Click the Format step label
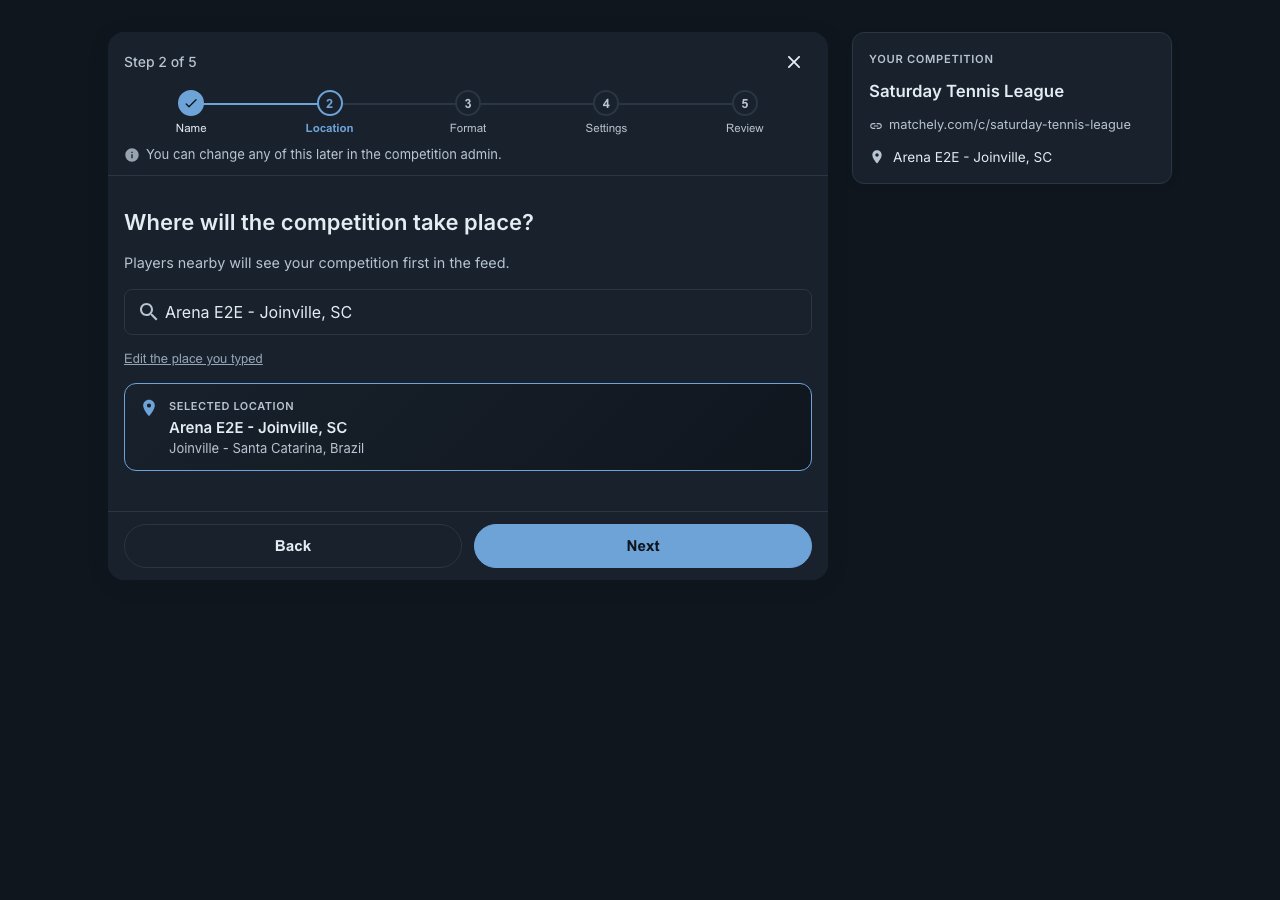1280x900 pixels. [x=468, y=128]
